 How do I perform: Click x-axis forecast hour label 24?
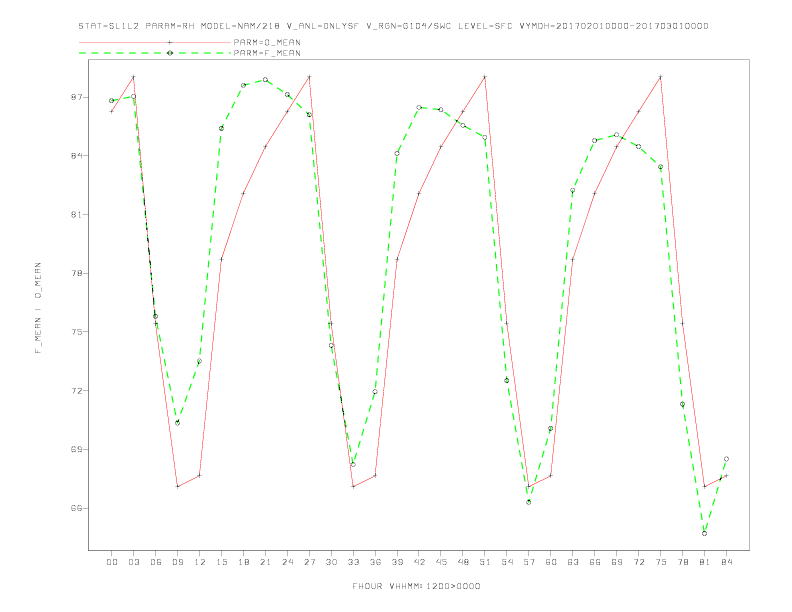287,562
